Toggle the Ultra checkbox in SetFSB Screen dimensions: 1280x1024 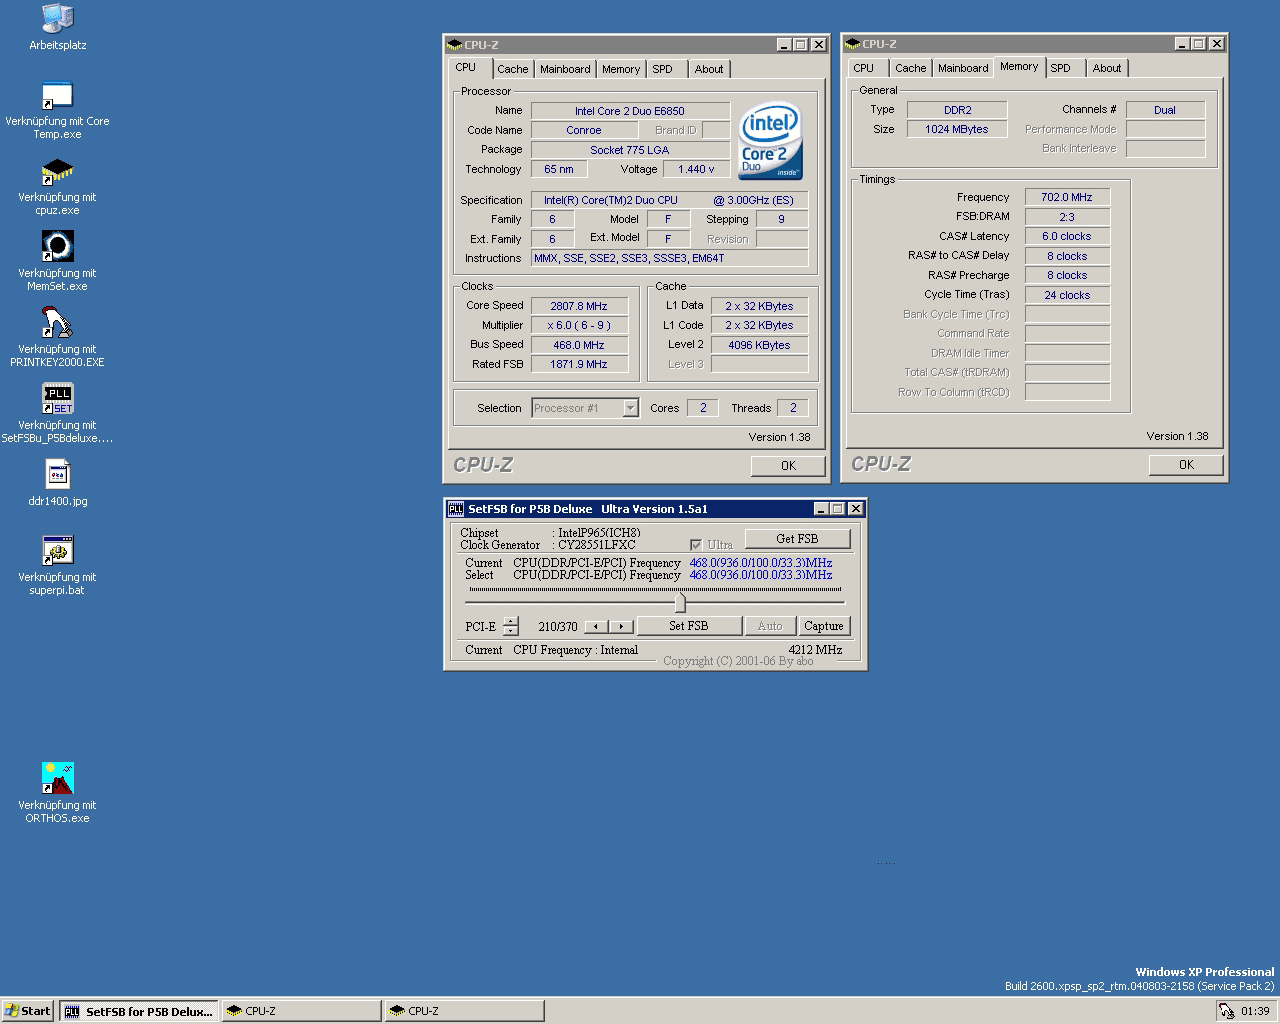[x=696, y=545]
